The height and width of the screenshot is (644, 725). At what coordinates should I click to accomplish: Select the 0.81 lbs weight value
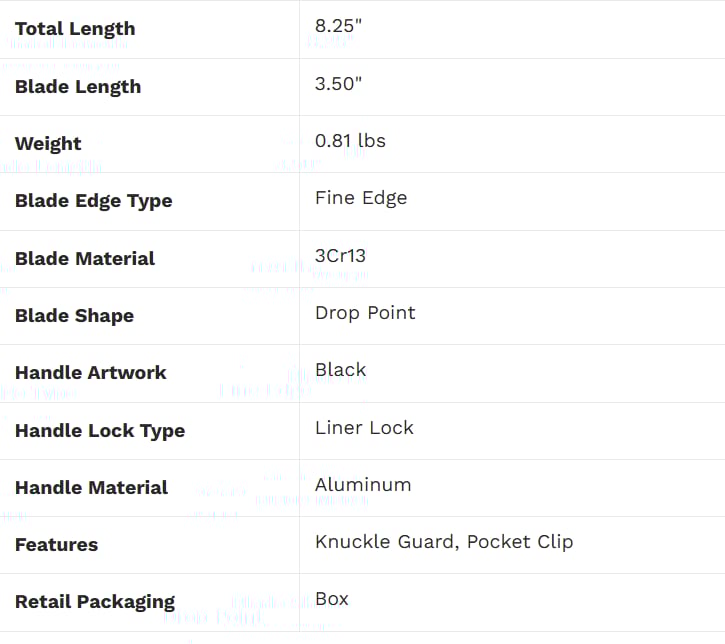click(x=350, y=141)
